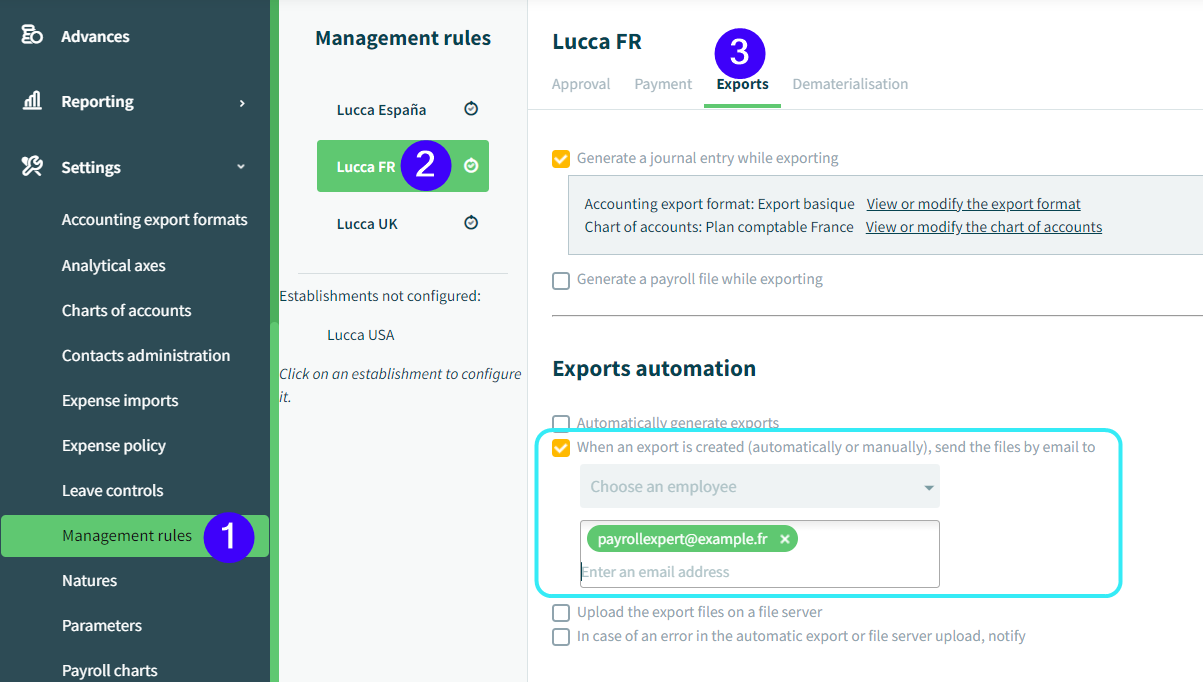Go to Expense policy
The height and width of the screenshot is (682, 1203).
tap(114, 445)
